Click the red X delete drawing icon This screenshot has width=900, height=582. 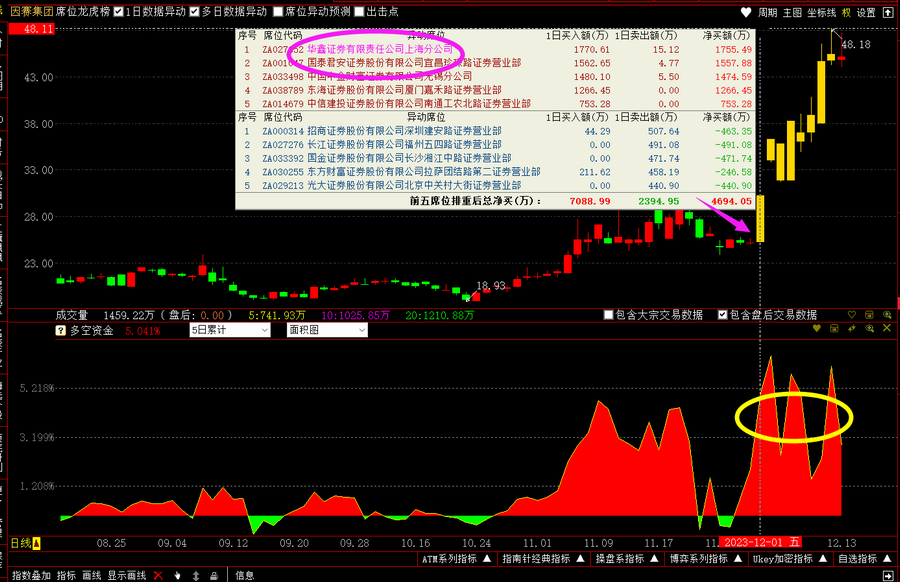coord(158,575)
